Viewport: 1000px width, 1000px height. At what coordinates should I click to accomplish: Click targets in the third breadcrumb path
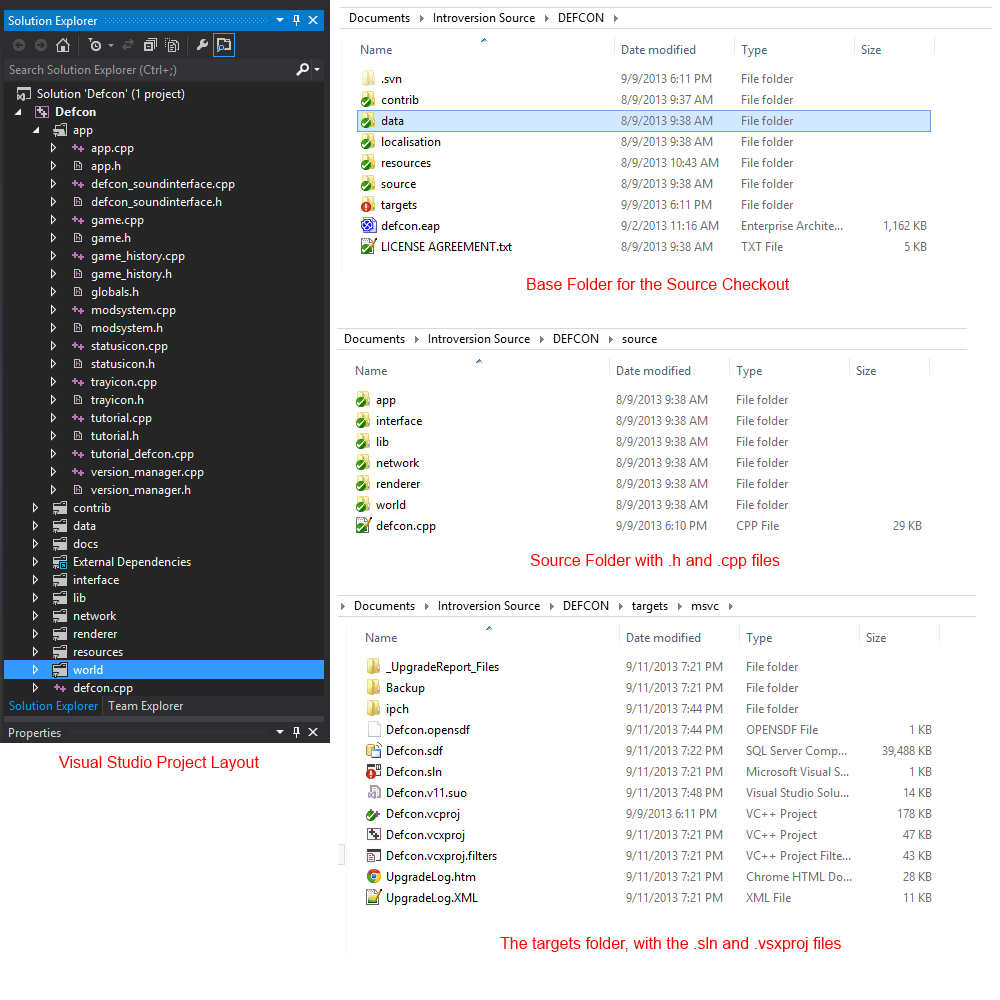[649, 606]
